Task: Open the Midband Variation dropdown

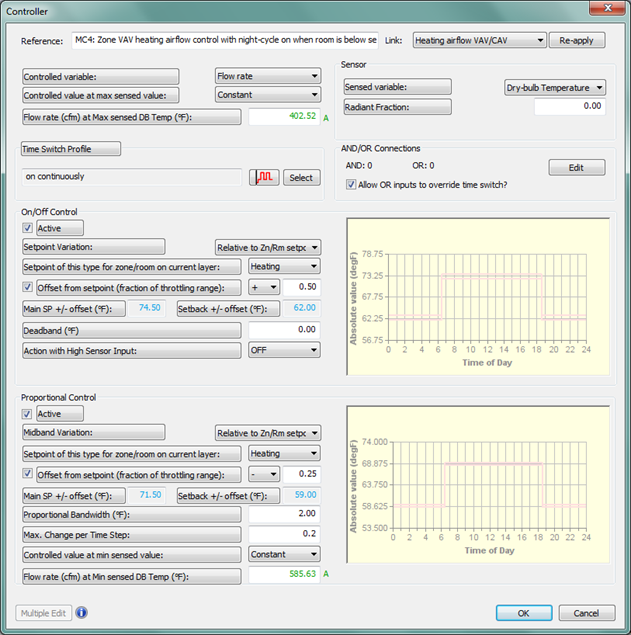Action: click(x=268, y=433)
